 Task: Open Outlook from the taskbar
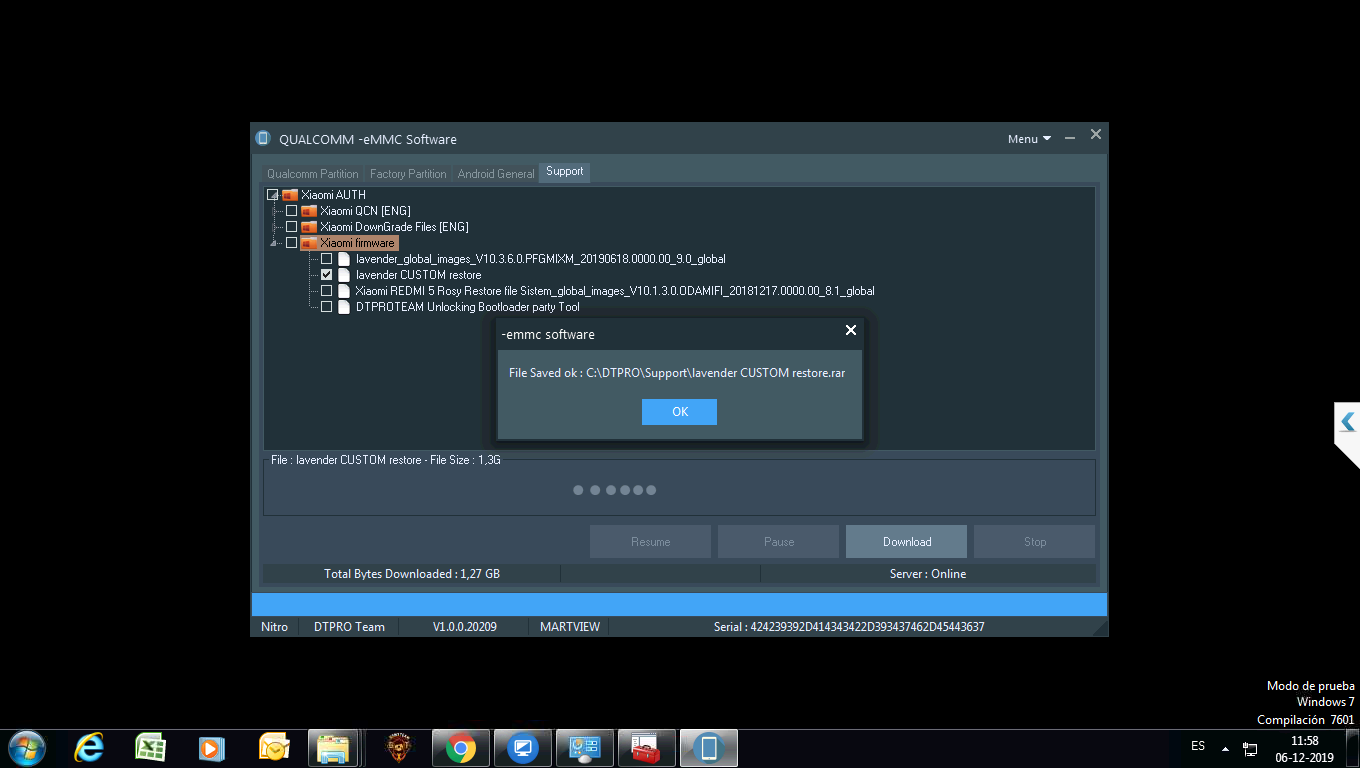coord(273,748)
